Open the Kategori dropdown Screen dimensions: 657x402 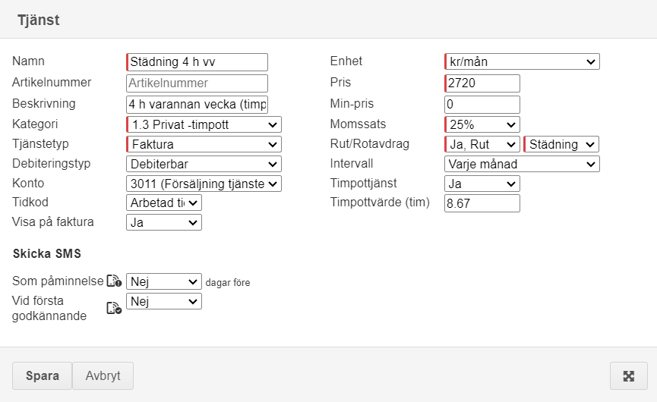point(204,125)
